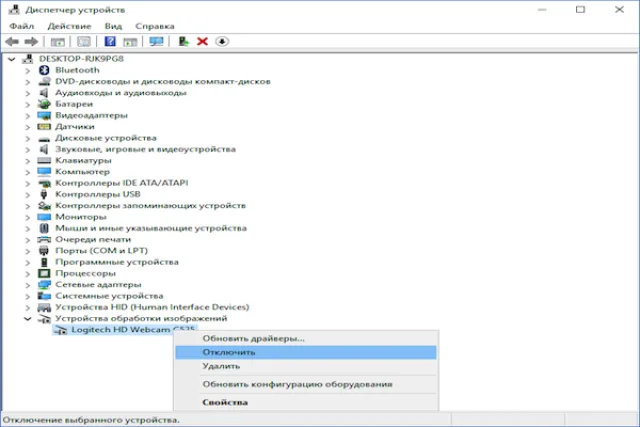
Task: Open the Вид menu
Action: point(113,26)
